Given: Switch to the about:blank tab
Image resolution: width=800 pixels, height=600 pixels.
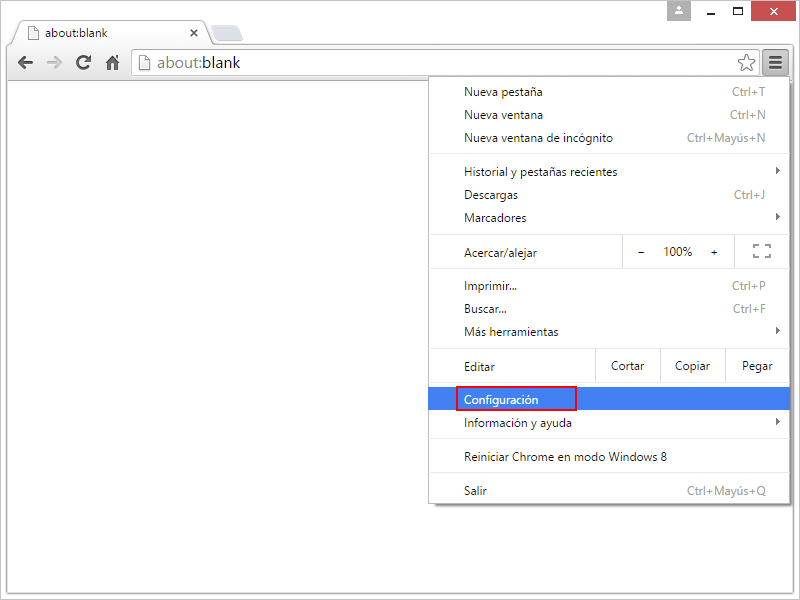Looking at the screenshot, I should [110, 31].
